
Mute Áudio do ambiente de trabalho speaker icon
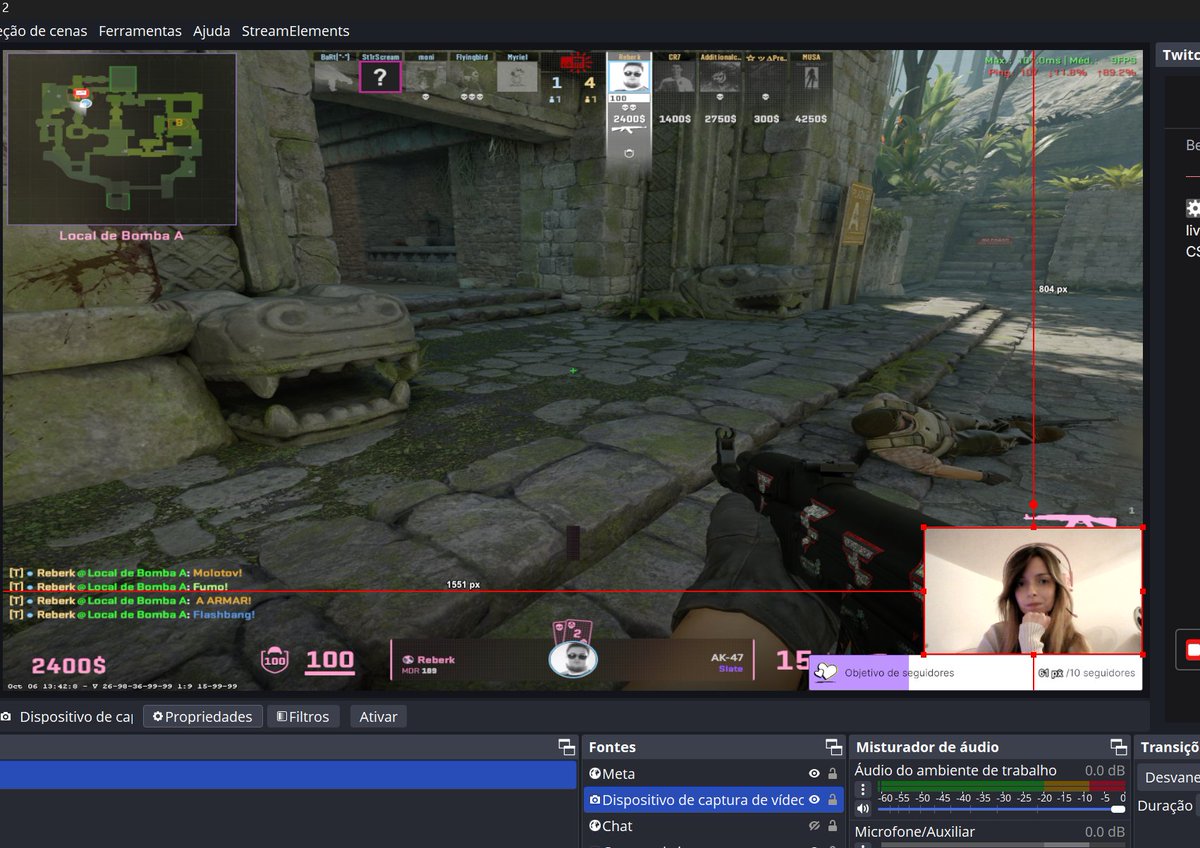point(863,808)
